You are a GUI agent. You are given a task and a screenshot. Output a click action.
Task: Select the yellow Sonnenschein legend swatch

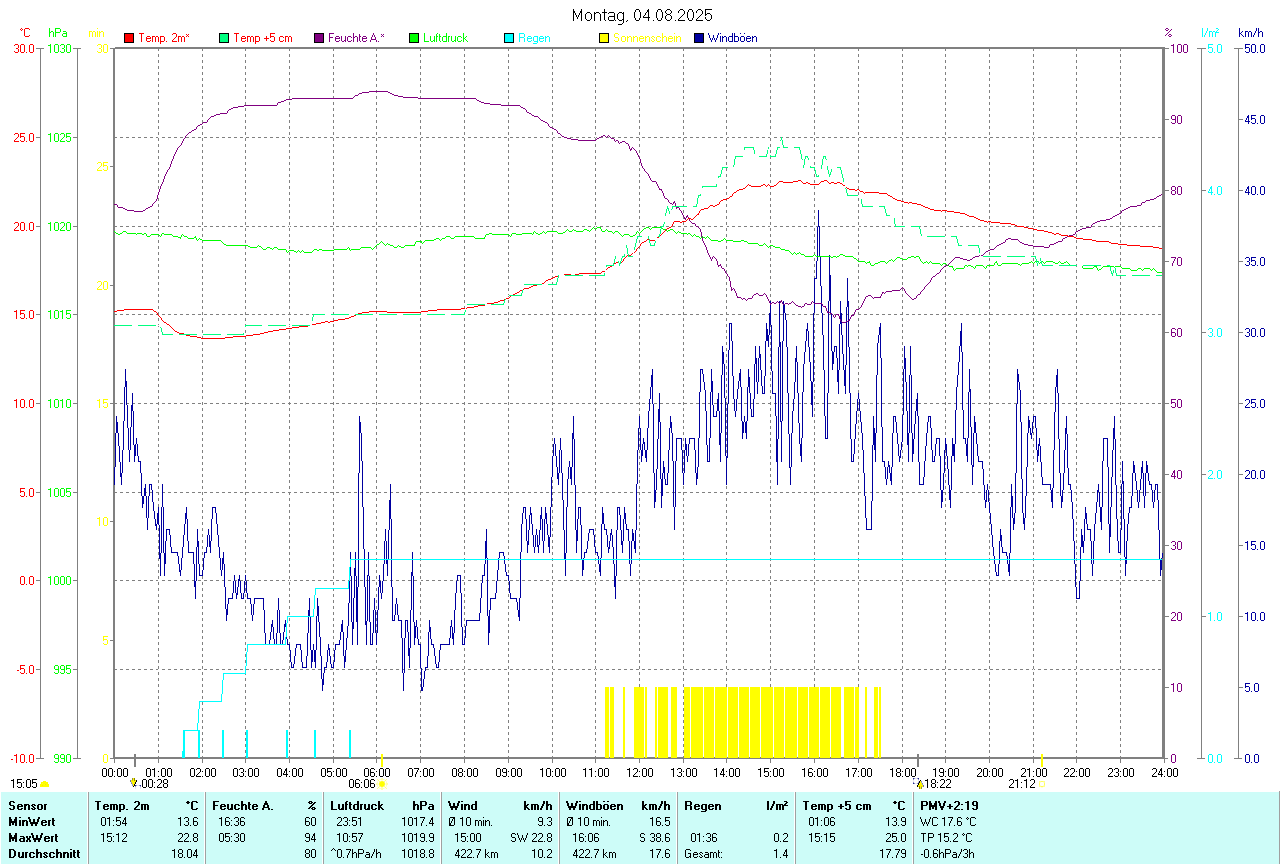pos(604,38)
